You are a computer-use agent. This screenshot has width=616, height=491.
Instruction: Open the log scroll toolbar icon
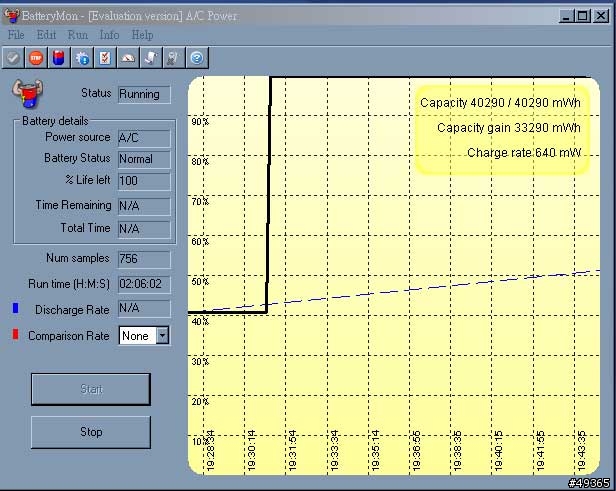(151, 58)
